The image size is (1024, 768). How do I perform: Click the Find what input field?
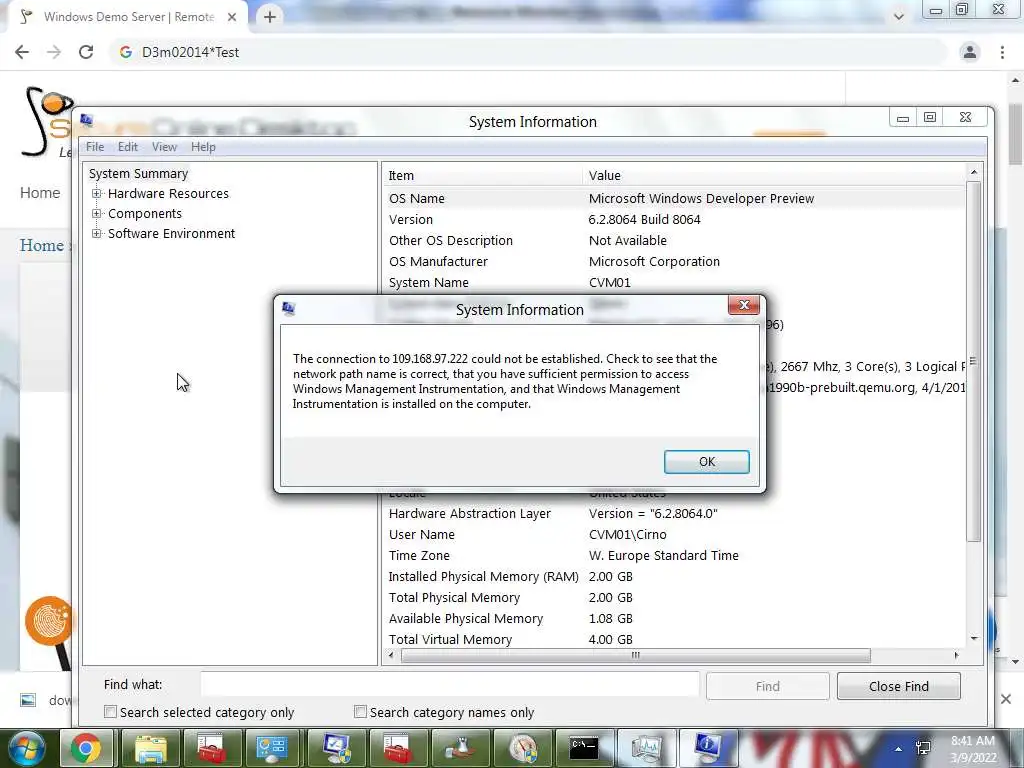[x=450, y=685]
